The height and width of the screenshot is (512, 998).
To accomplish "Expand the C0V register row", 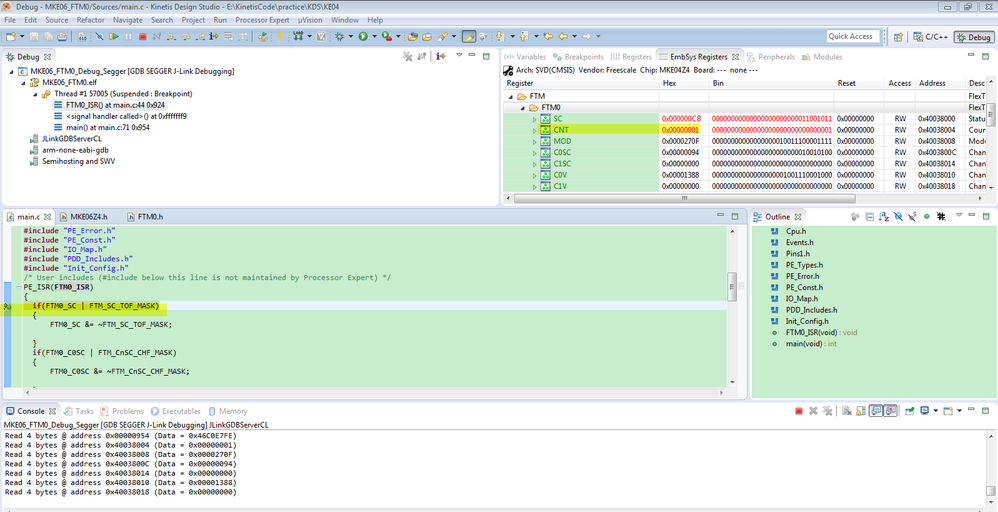I will tap(535, 175).
